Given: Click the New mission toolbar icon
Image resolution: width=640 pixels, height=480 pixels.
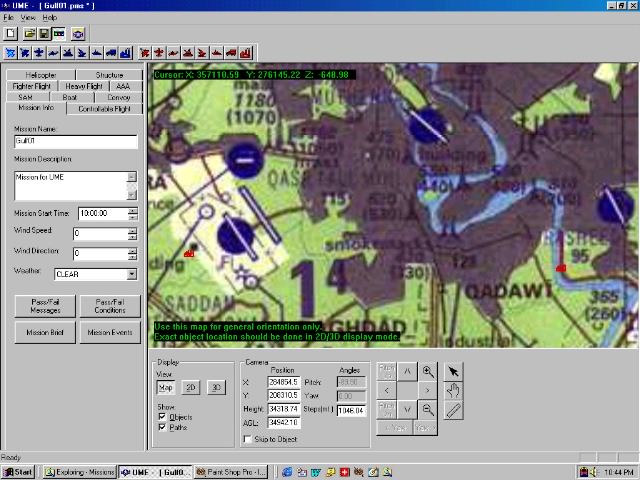Looking at the screenshot, I should point(11,34).
